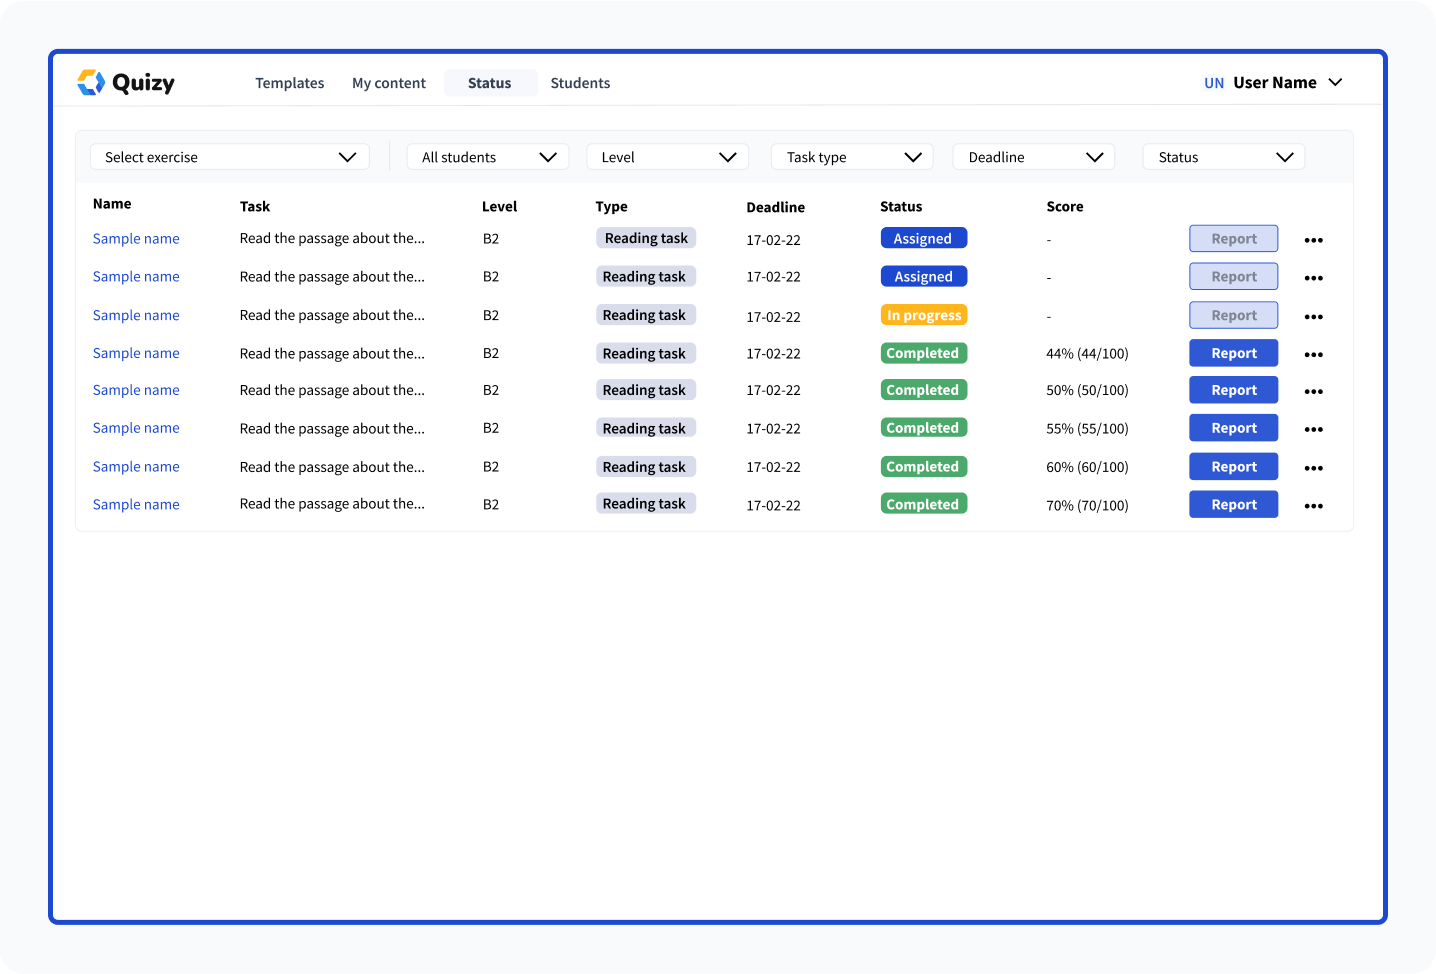Open three-dot menu for the 50% score row
This screenshot has width=1436, height=974.
point(1313,392)
